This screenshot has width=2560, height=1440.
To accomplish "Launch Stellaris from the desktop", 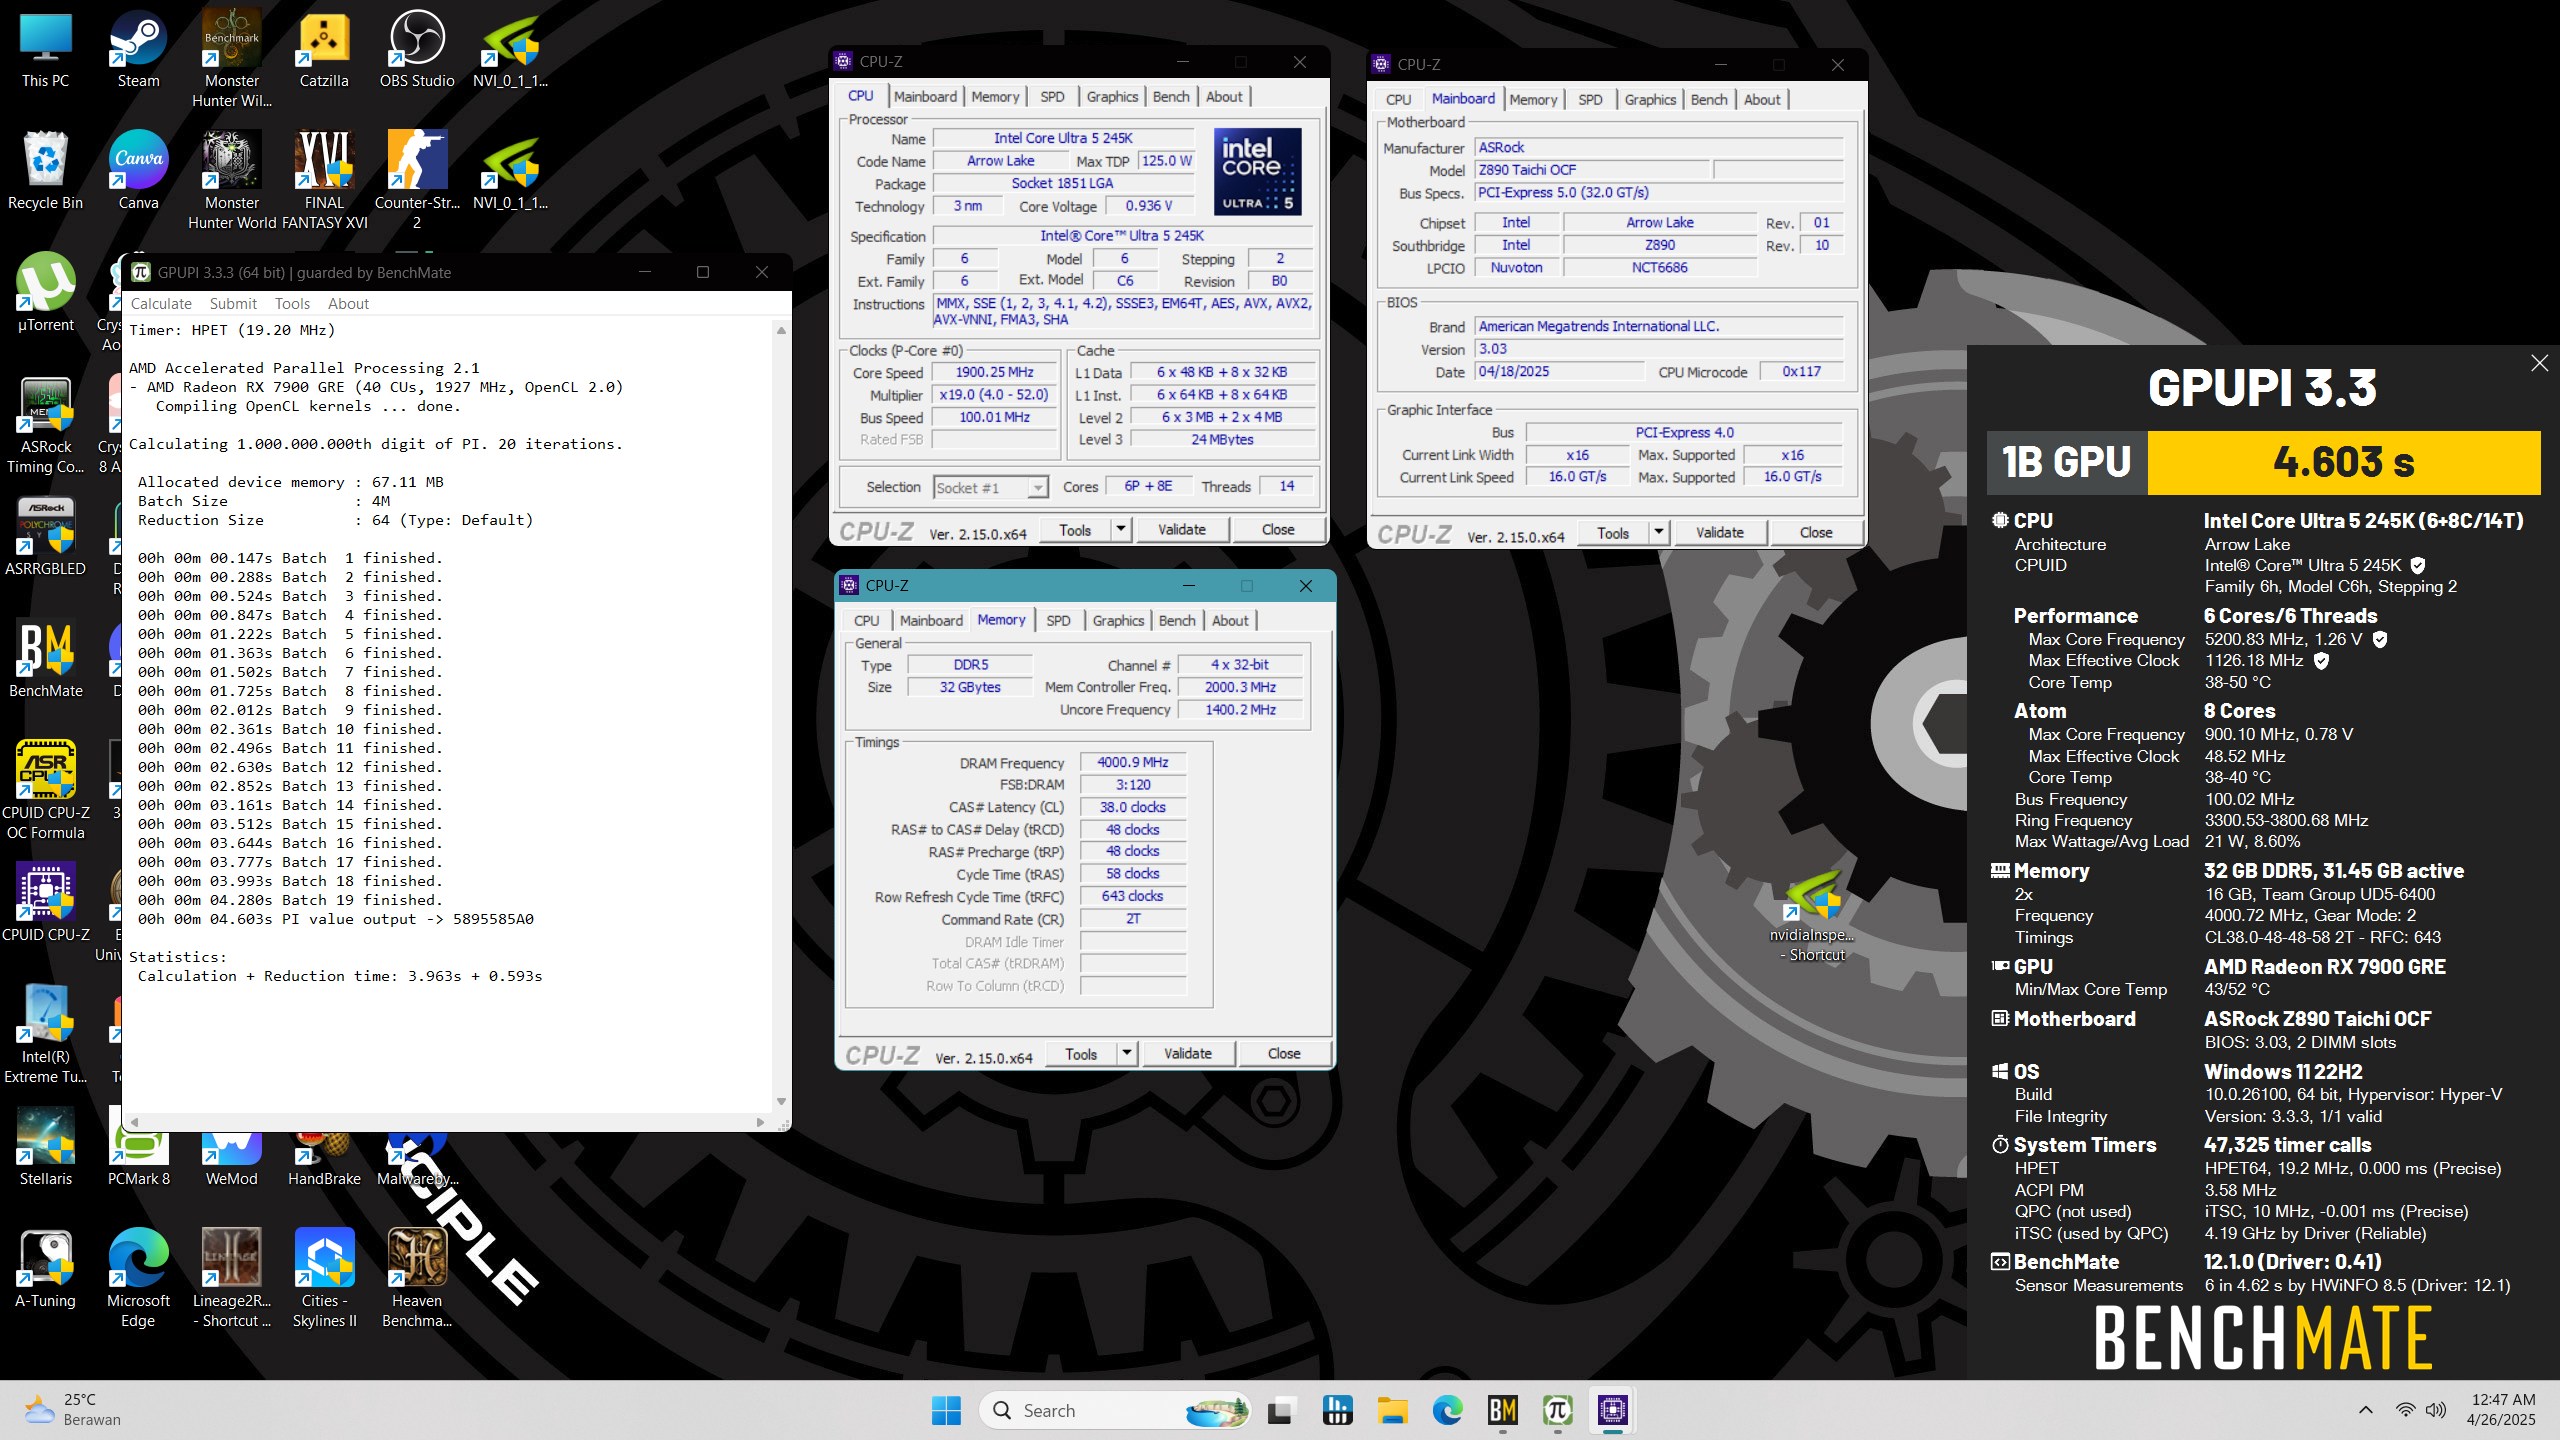I will click(45, 1148).
